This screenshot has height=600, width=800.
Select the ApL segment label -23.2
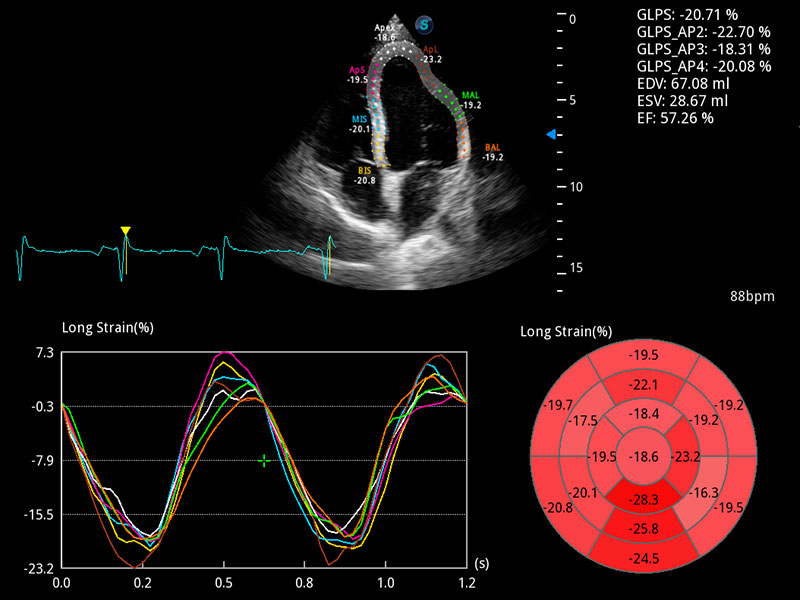pyautogui.click(x=431, y=55)
